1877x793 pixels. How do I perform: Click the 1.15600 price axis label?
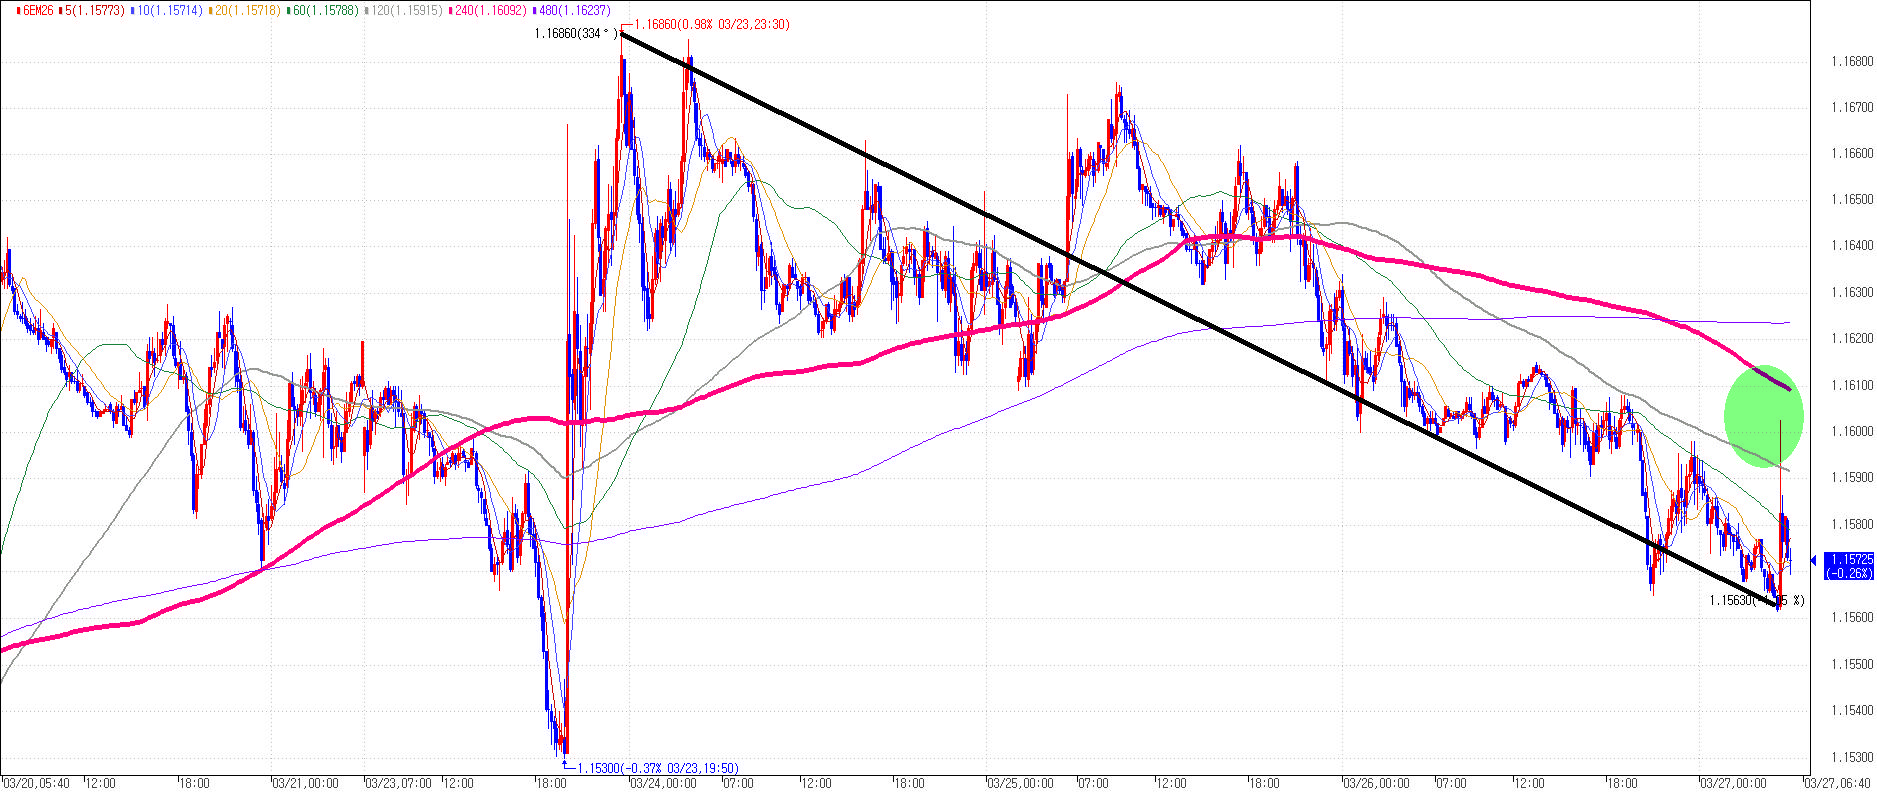click(1852, 617)
